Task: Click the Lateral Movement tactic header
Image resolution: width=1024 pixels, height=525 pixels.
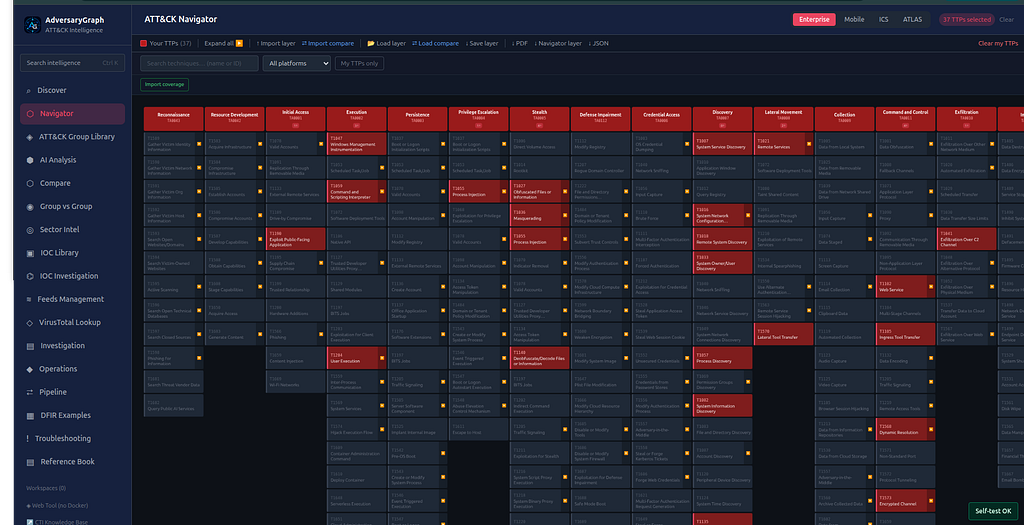Action: [784, 119]
